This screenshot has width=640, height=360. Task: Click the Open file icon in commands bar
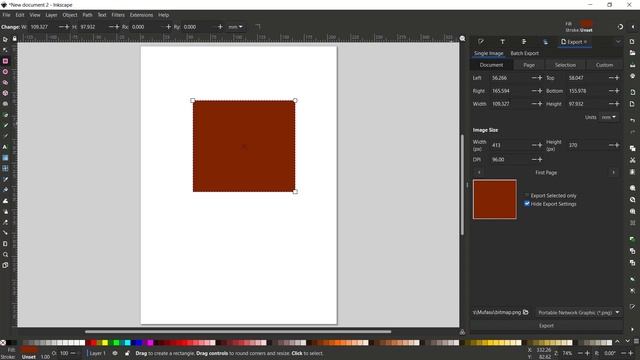(x=632, y=53)
